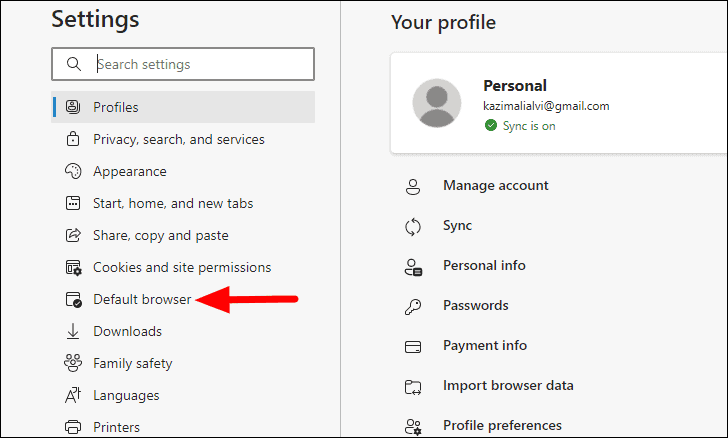This screenshot has width=728, height=438.
Task: Open Cookies and site permissions
Action: (183, 267)
